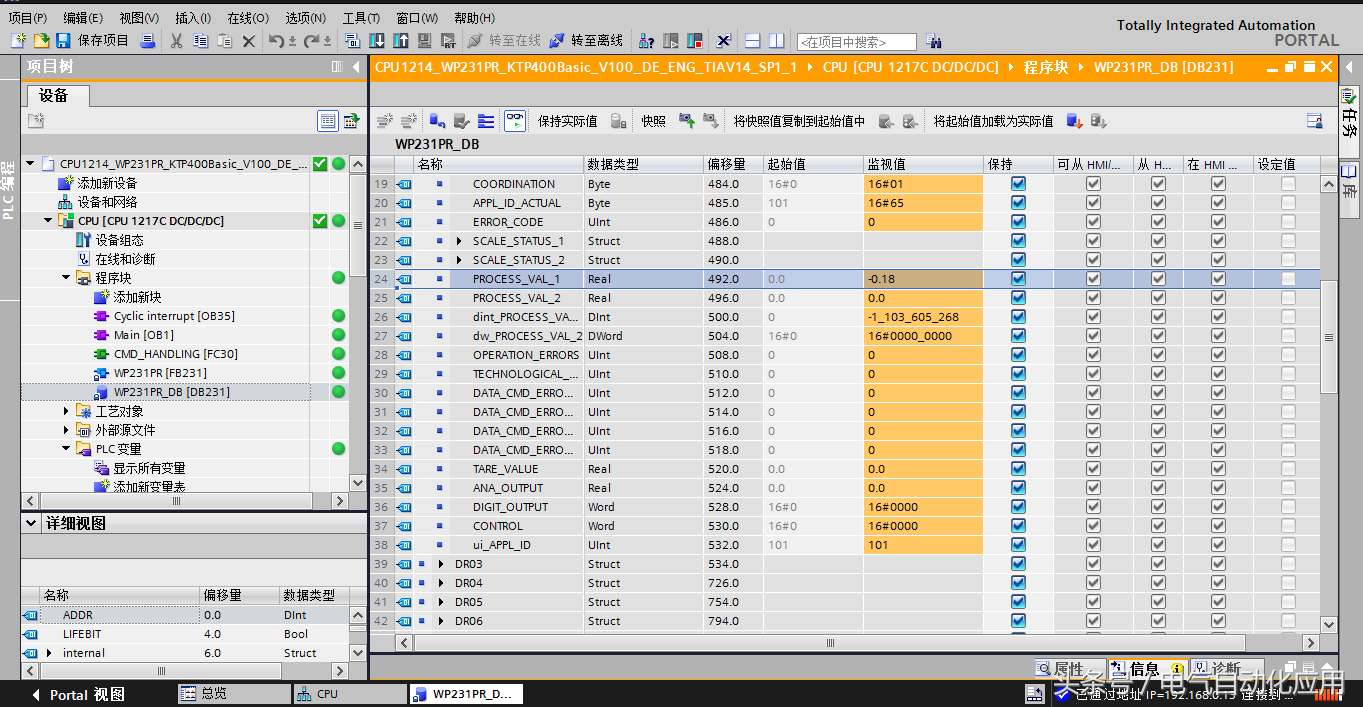Toggle retain checkbox for PROCESS_VAL_1
The image size is (1363, 707).
(x=1018, y=279)
